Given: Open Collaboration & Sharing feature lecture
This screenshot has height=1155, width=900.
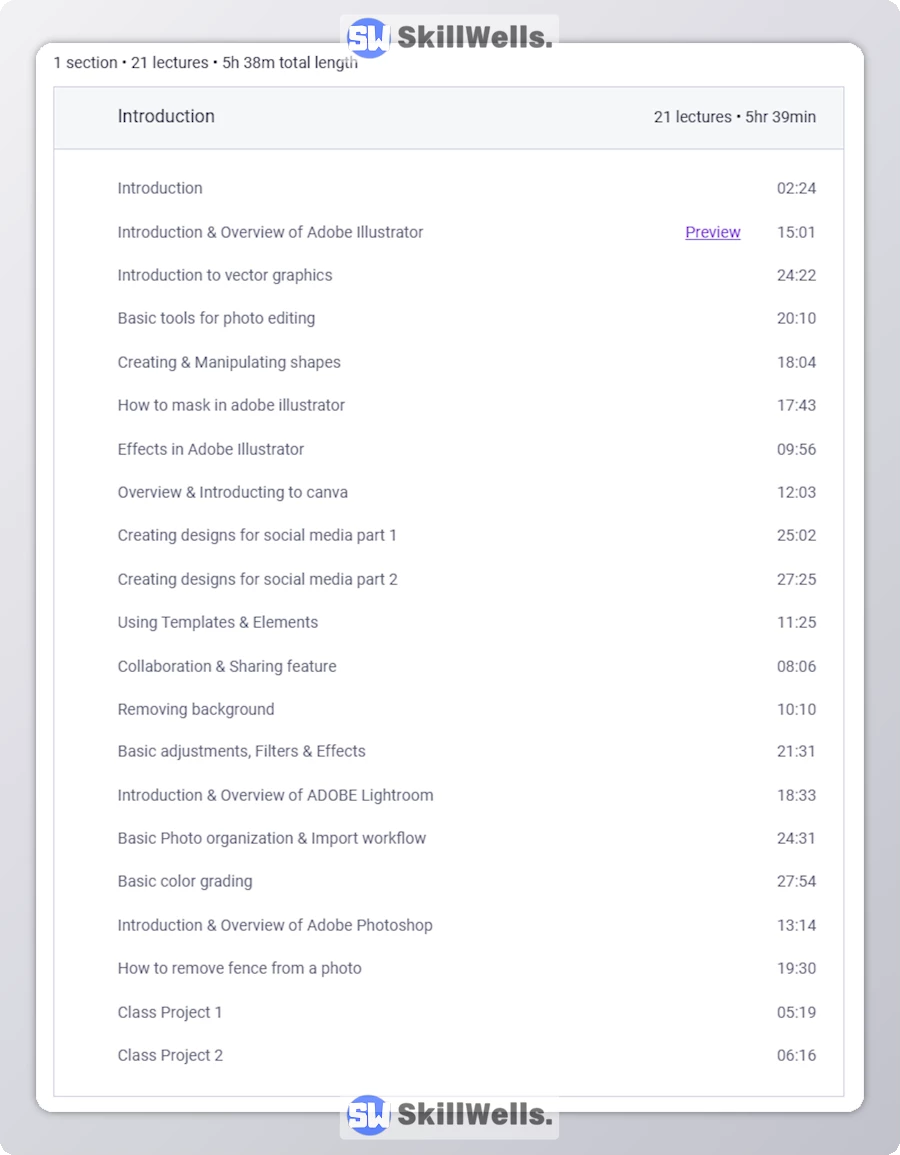Looking at the screenshot, I should pyautogui.click(x=227, y=666).
